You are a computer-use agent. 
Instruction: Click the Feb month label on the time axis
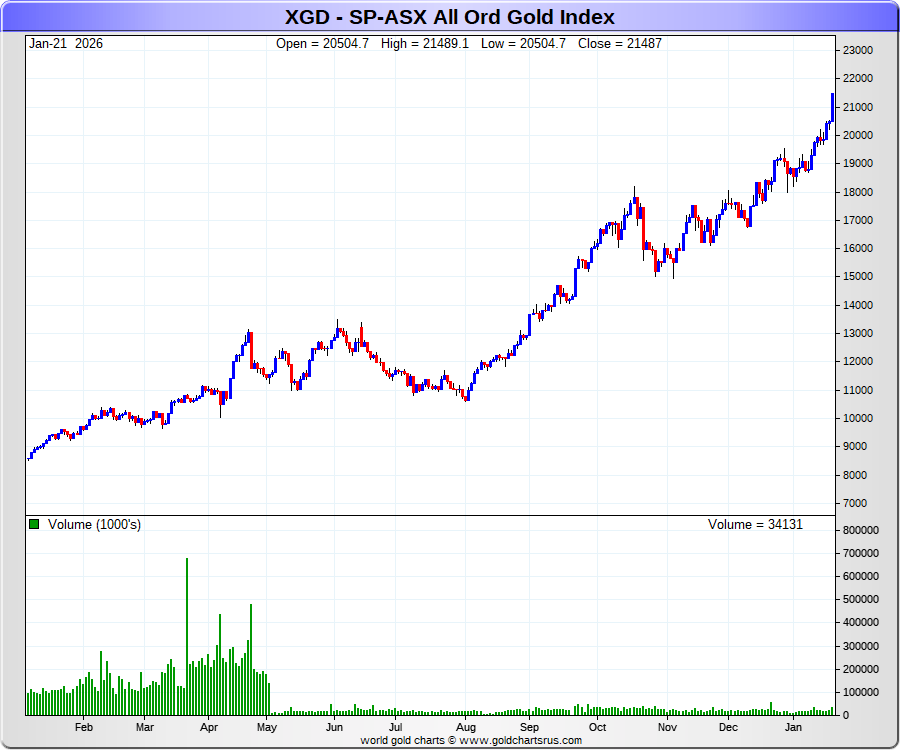pyautogui.click(x=84, y=728)
